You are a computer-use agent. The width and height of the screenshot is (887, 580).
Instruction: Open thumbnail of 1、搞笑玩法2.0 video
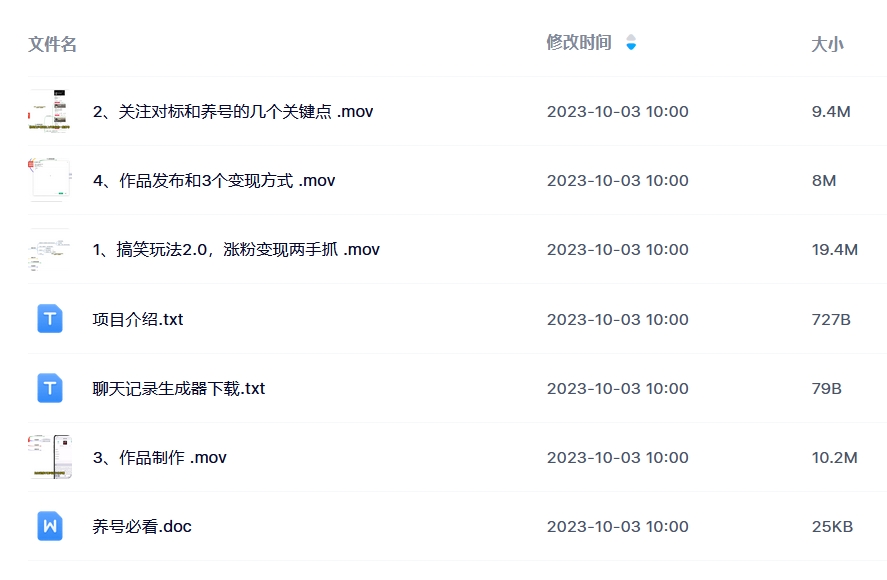(49, 250)
